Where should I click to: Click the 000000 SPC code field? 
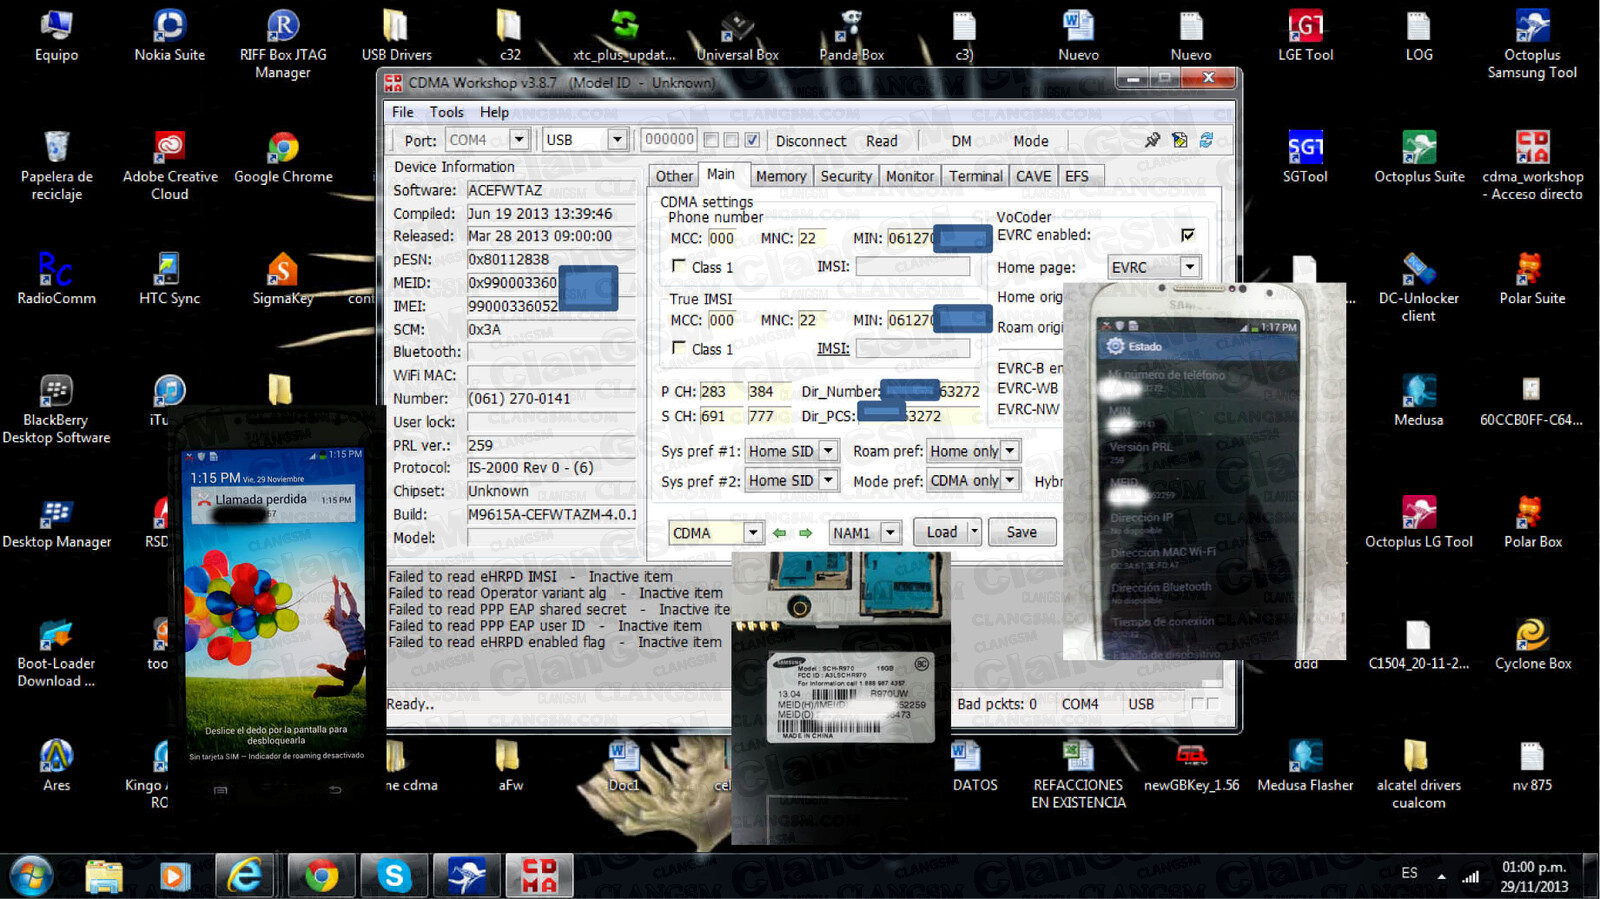point(668,140)
